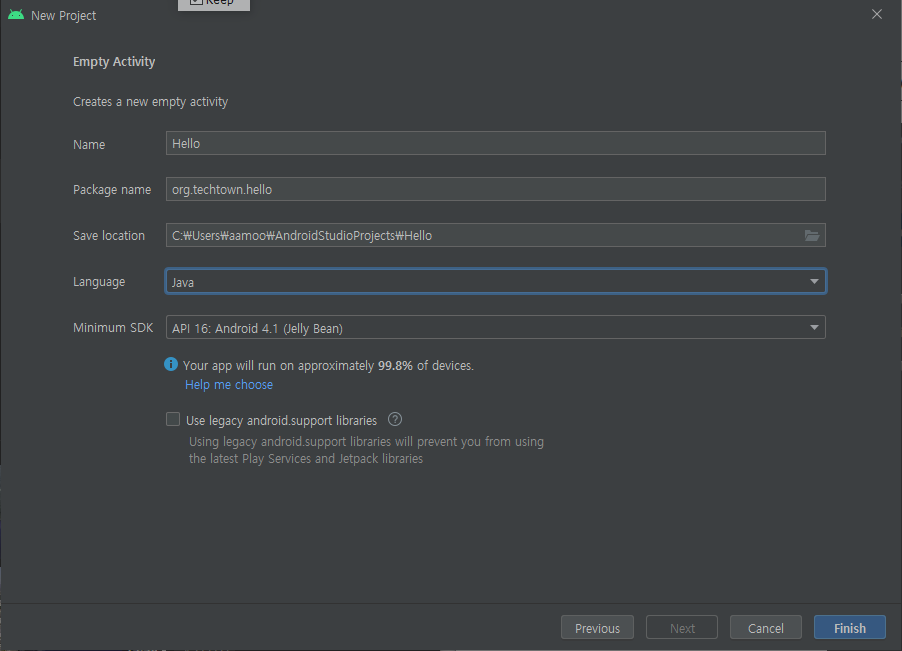The width and height of the screenshot is (902, 651).
Task: Click the folder browse icon in Save location
Action: click(812, 235)
